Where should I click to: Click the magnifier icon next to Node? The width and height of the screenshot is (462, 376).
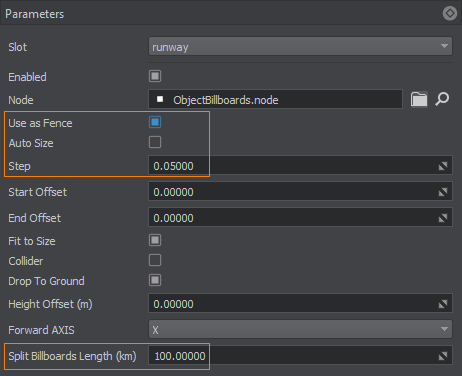pos(442,99)
